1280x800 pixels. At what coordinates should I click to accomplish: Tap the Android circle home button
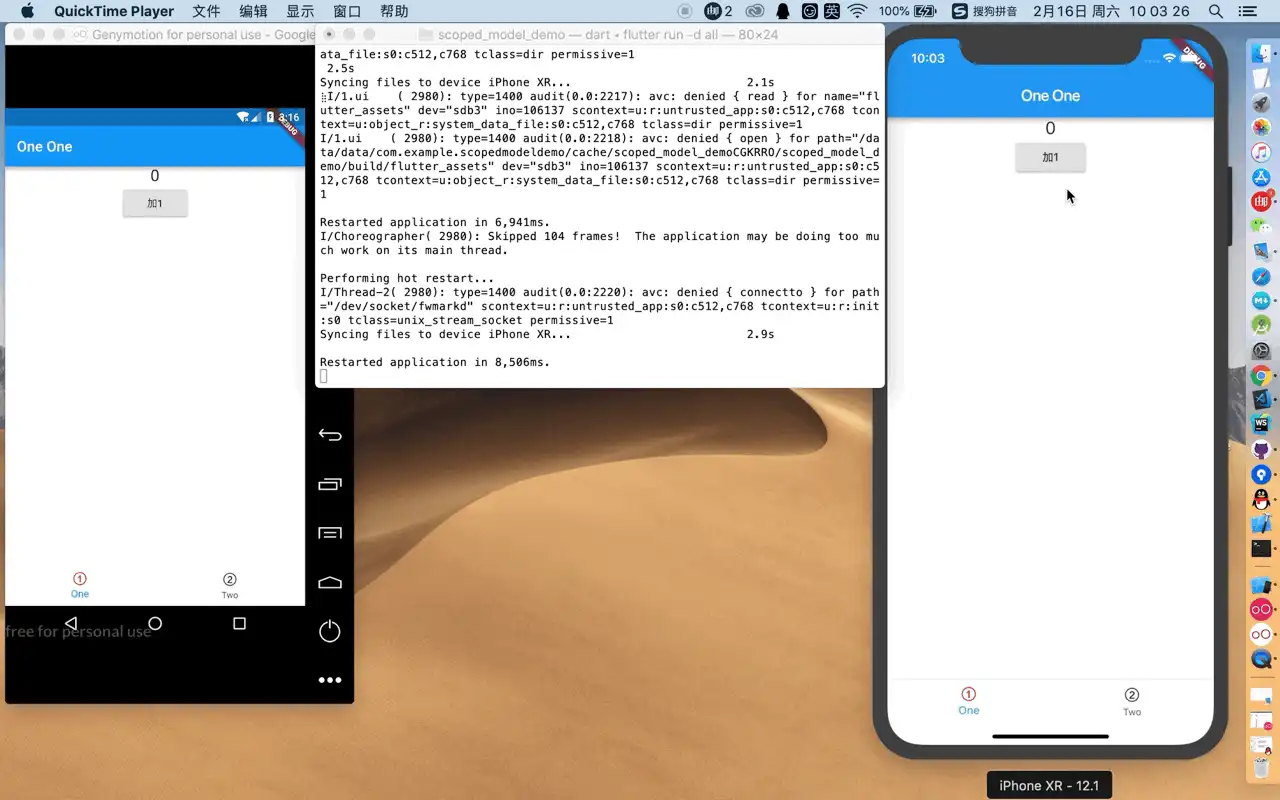click(x=155, y=623)
